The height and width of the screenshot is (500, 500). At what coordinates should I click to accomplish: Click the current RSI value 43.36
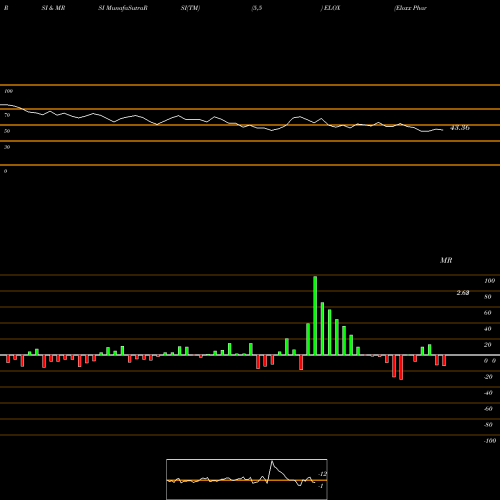click(x=460, y=128)
